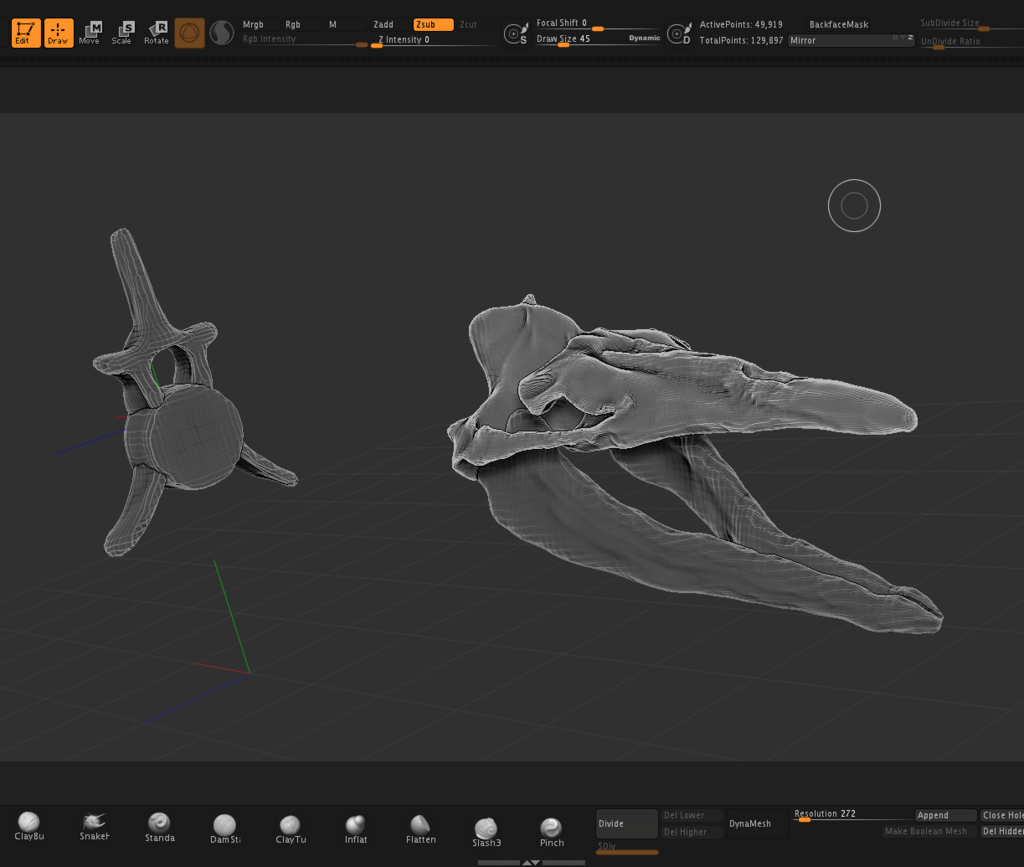Select the Pinch brush
1024x867 pixels.
pyautogui.click(x=551, y=832)
